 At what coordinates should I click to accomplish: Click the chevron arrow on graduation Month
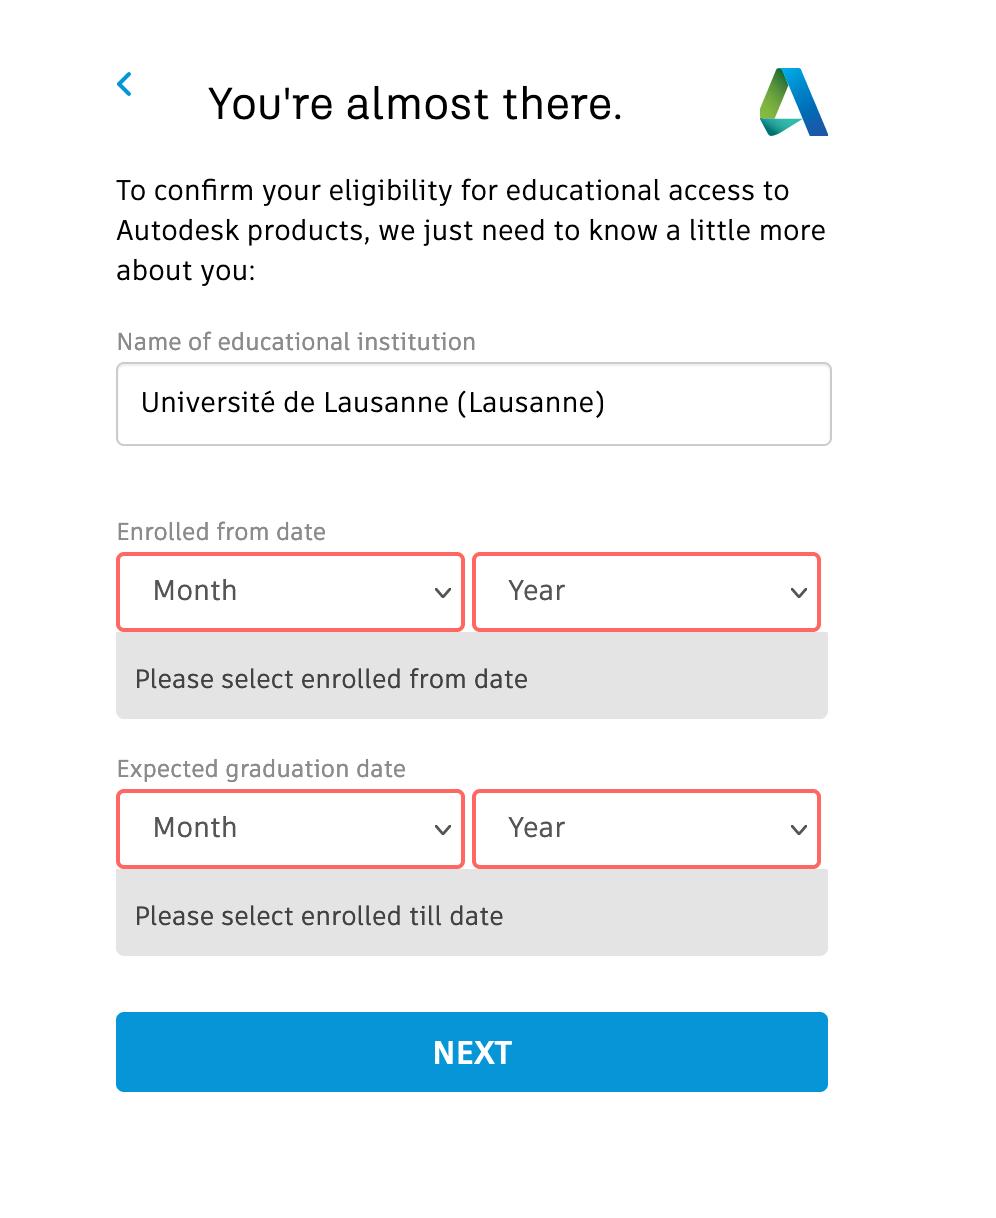click(443, 830)
